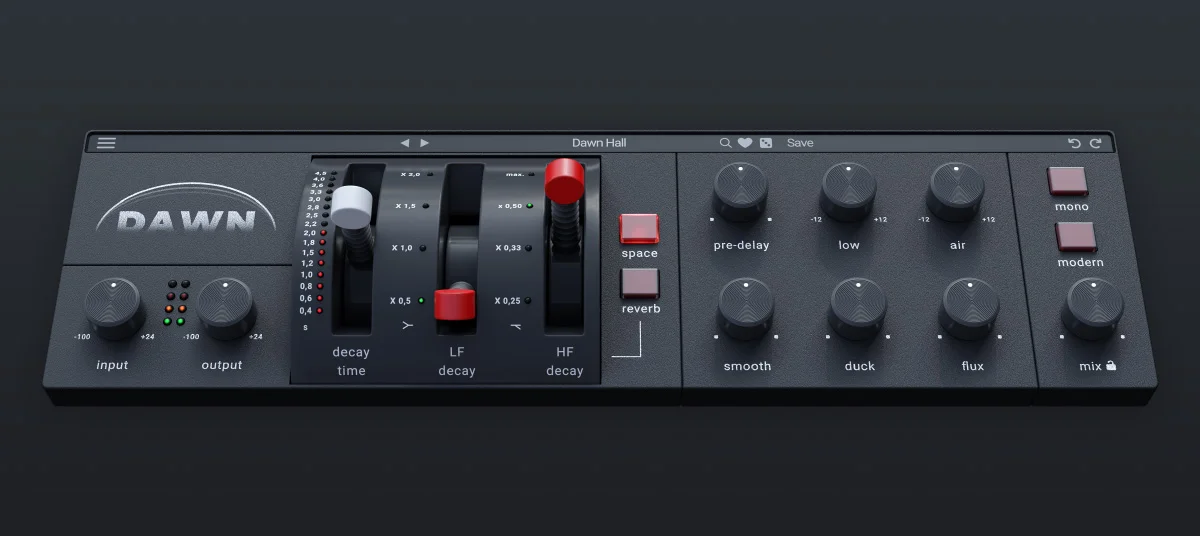Screen dimensions: 1200x536
Task: Select HF decay X 0,33 marker
Action: (513, 248)
